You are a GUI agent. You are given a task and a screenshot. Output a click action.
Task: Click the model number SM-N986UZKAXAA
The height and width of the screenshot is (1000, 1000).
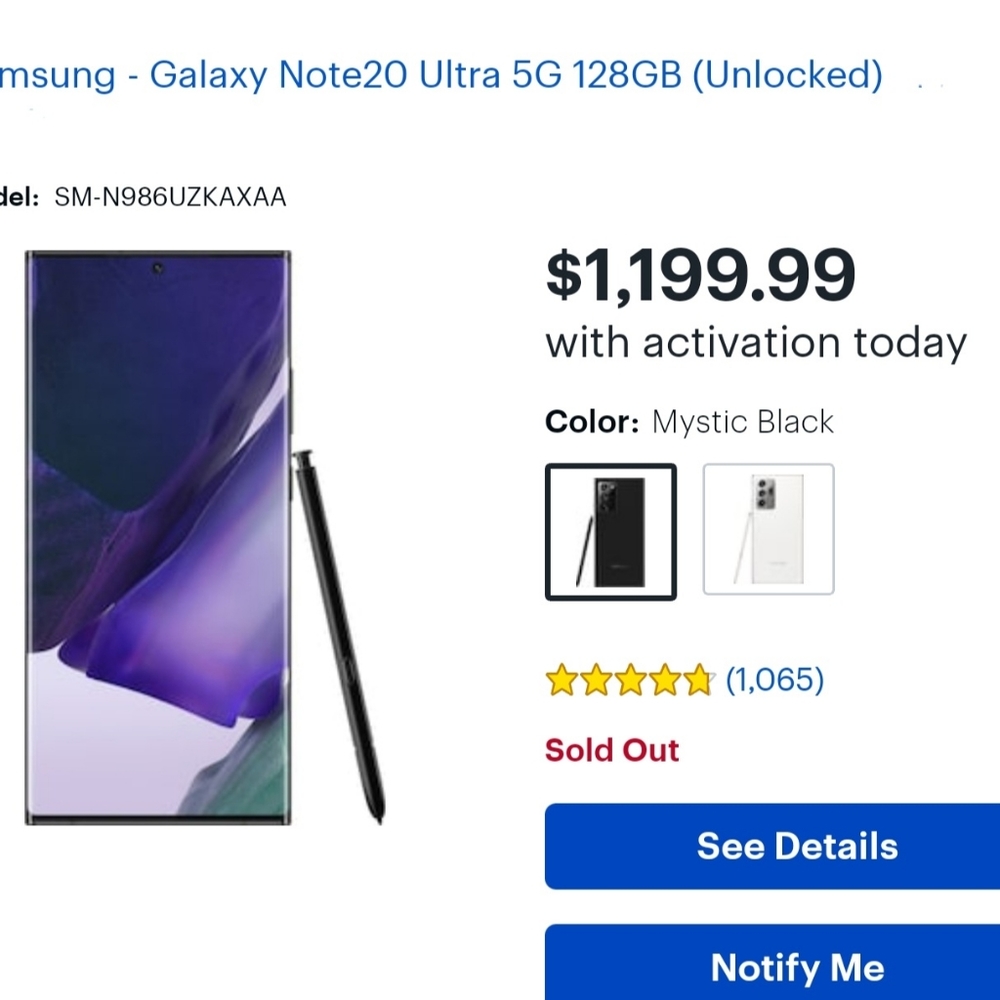[170, 197]
